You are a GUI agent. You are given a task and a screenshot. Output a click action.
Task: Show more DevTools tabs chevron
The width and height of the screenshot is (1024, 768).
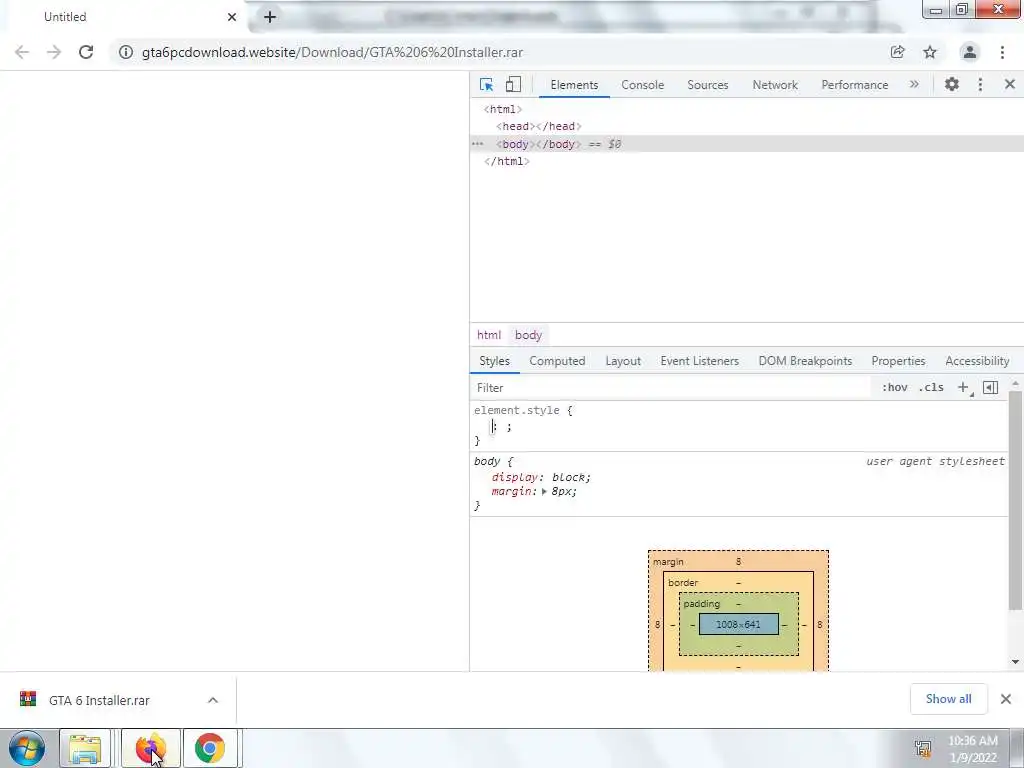tap(914, 84)
